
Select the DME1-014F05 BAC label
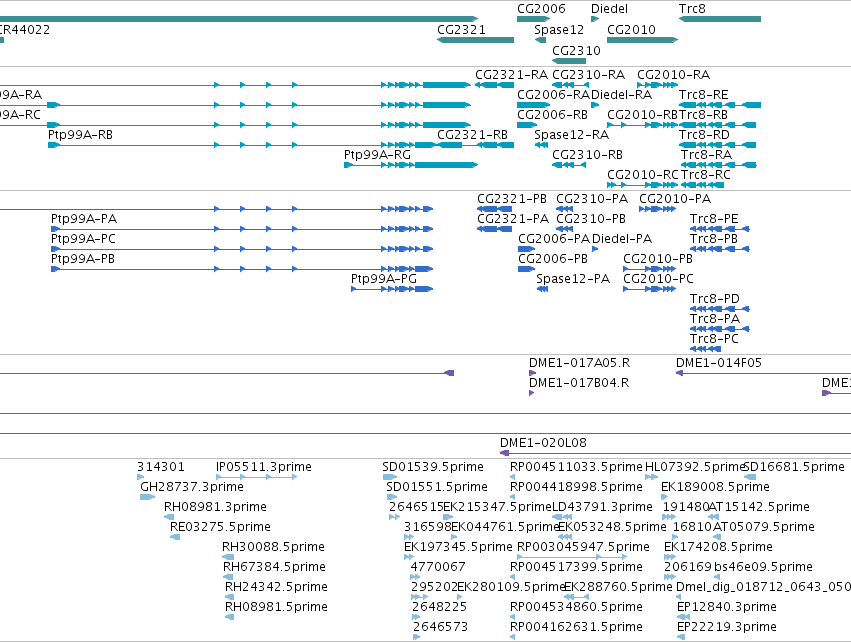click(x=719, y=363)
